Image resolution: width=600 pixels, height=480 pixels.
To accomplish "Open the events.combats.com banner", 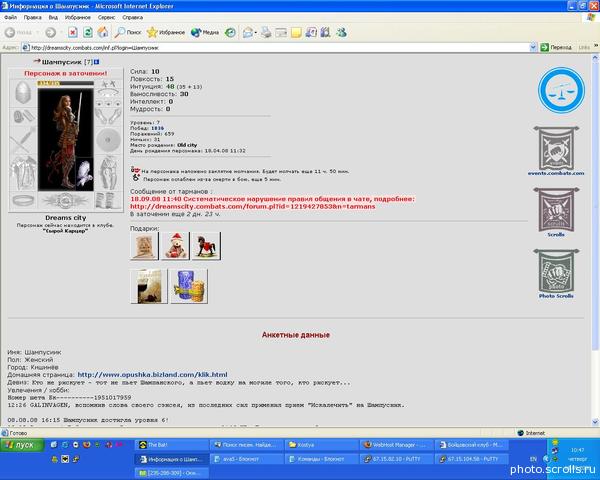I will pos(556,151).
